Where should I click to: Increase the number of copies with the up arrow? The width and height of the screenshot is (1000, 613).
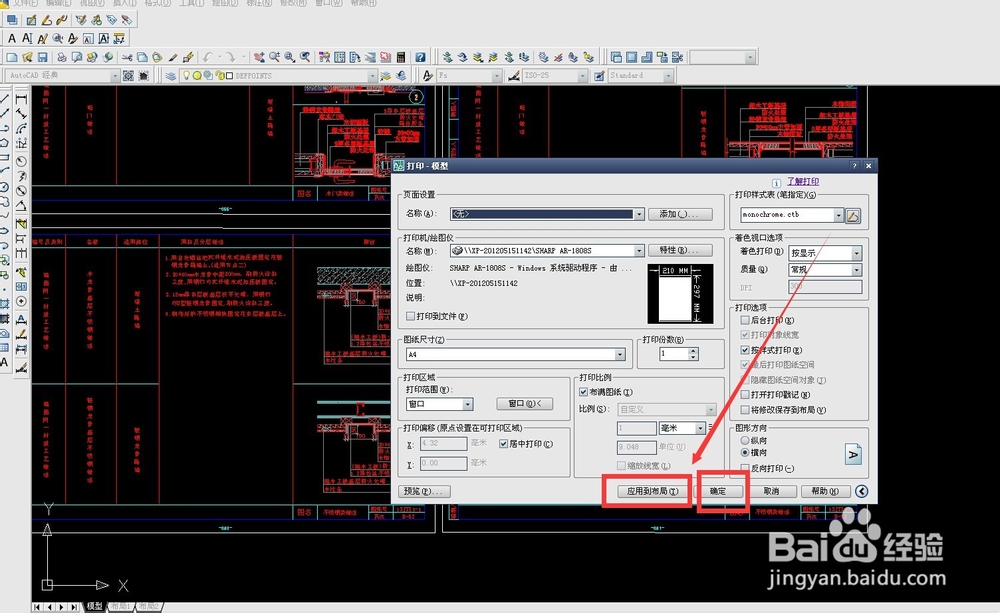(x=693, y=350)
